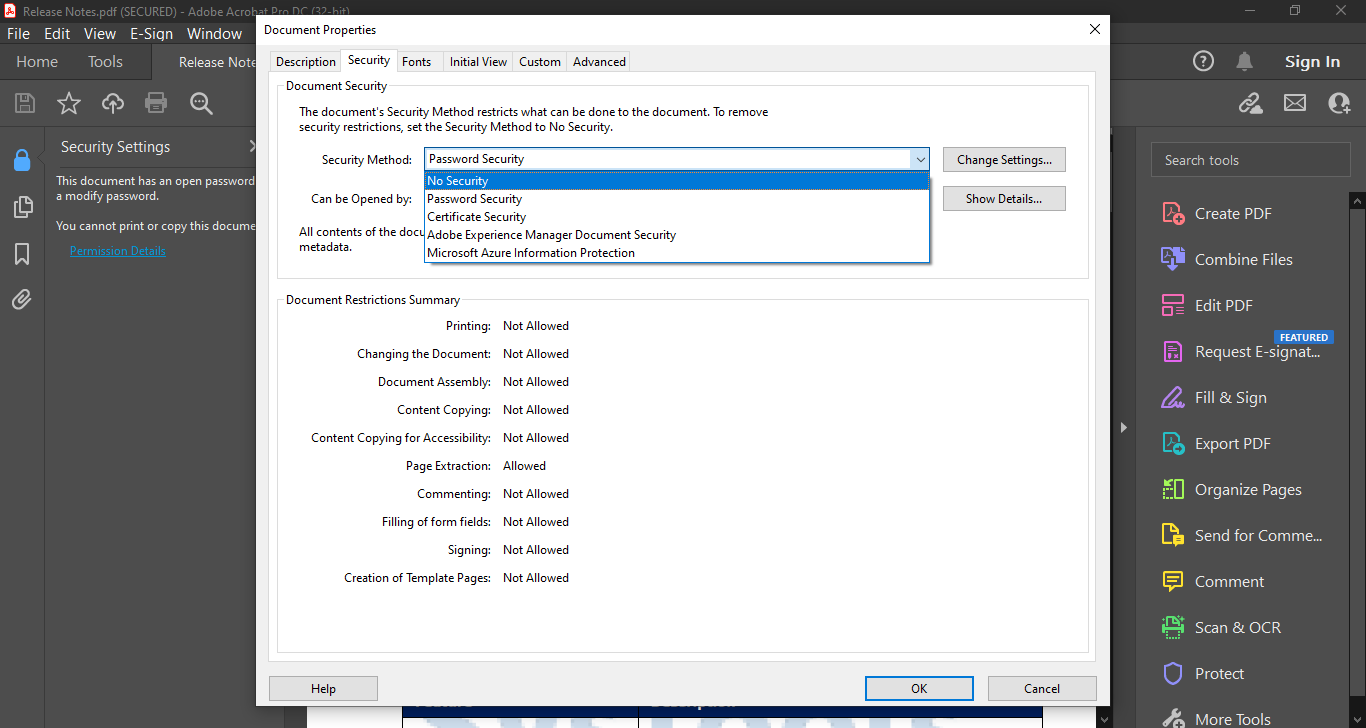Open the Security Settings lock panel icon
The height and width of the screenshot is (728, 1366).
pyautogui.click(x=21, y=160)
